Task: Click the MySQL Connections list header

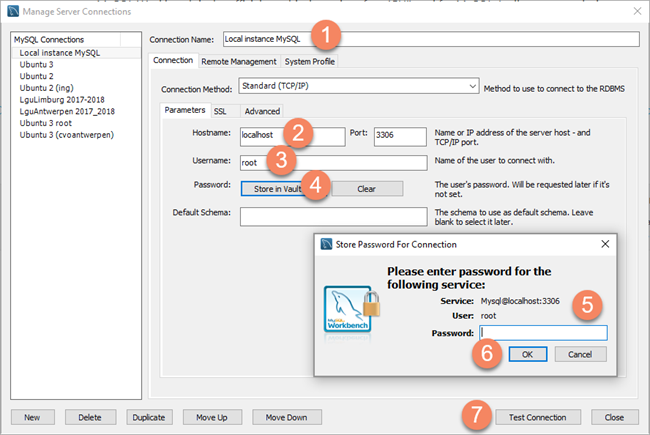Action: 66,39
